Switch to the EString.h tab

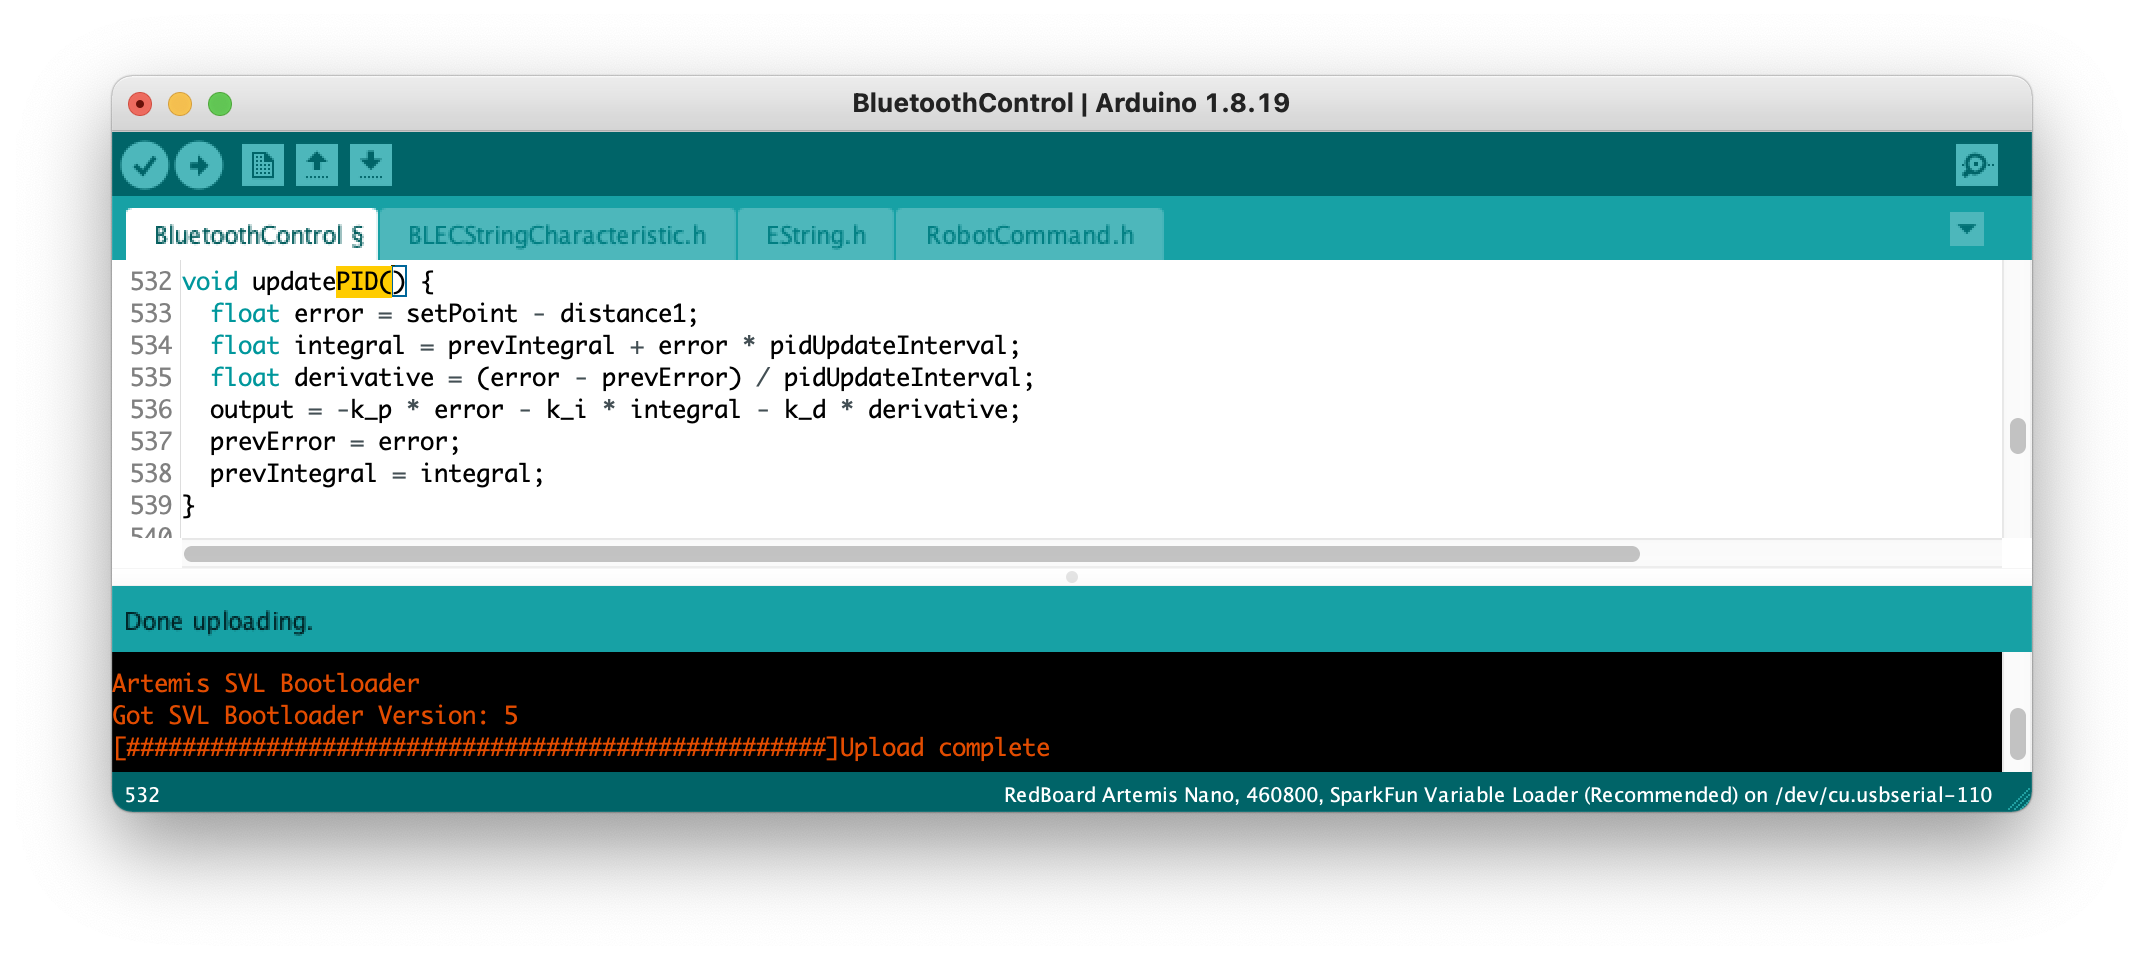(816, 235)
